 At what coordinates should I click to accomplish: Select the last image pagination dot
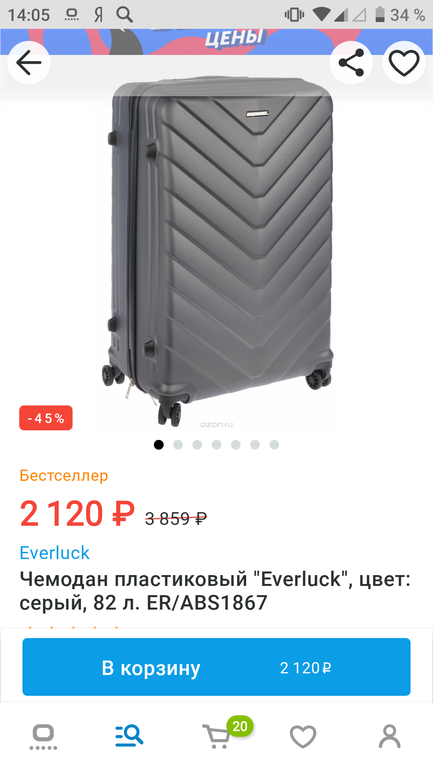coord(274,445)
